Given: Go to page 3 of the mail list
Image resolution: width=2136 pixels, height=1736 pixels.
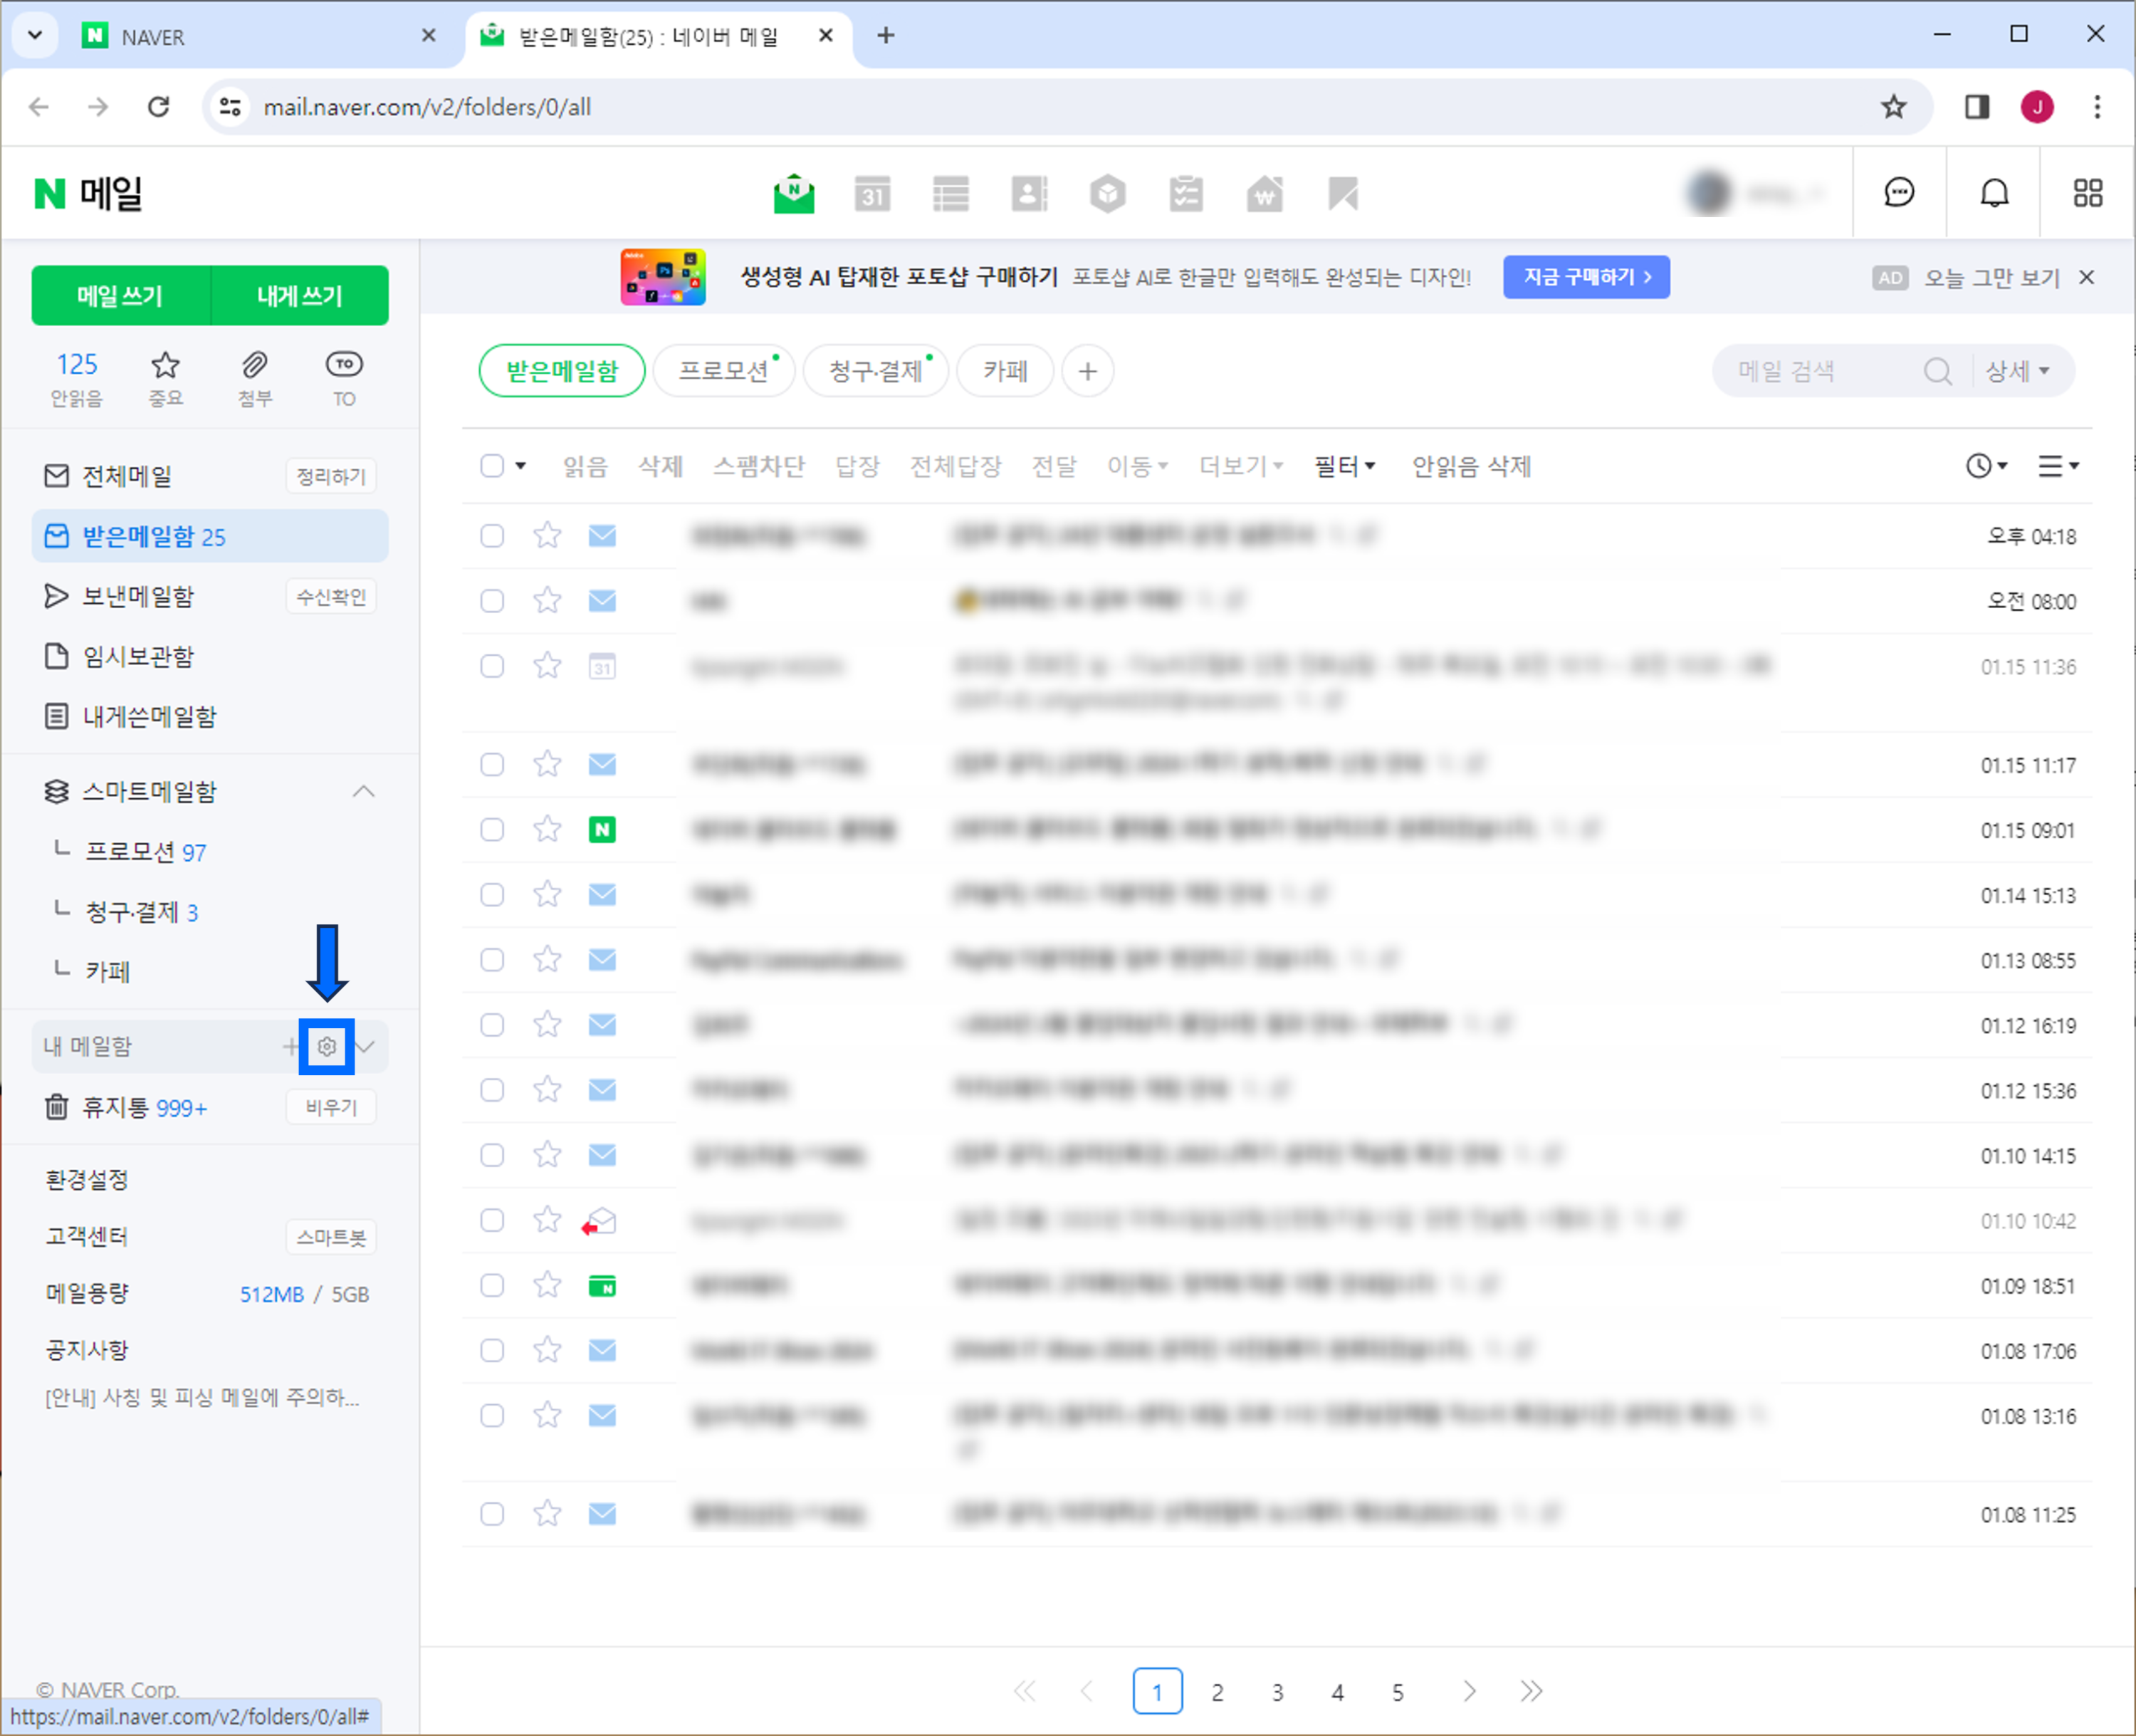Looking at the screenshot, I should coord(1277,1692).
